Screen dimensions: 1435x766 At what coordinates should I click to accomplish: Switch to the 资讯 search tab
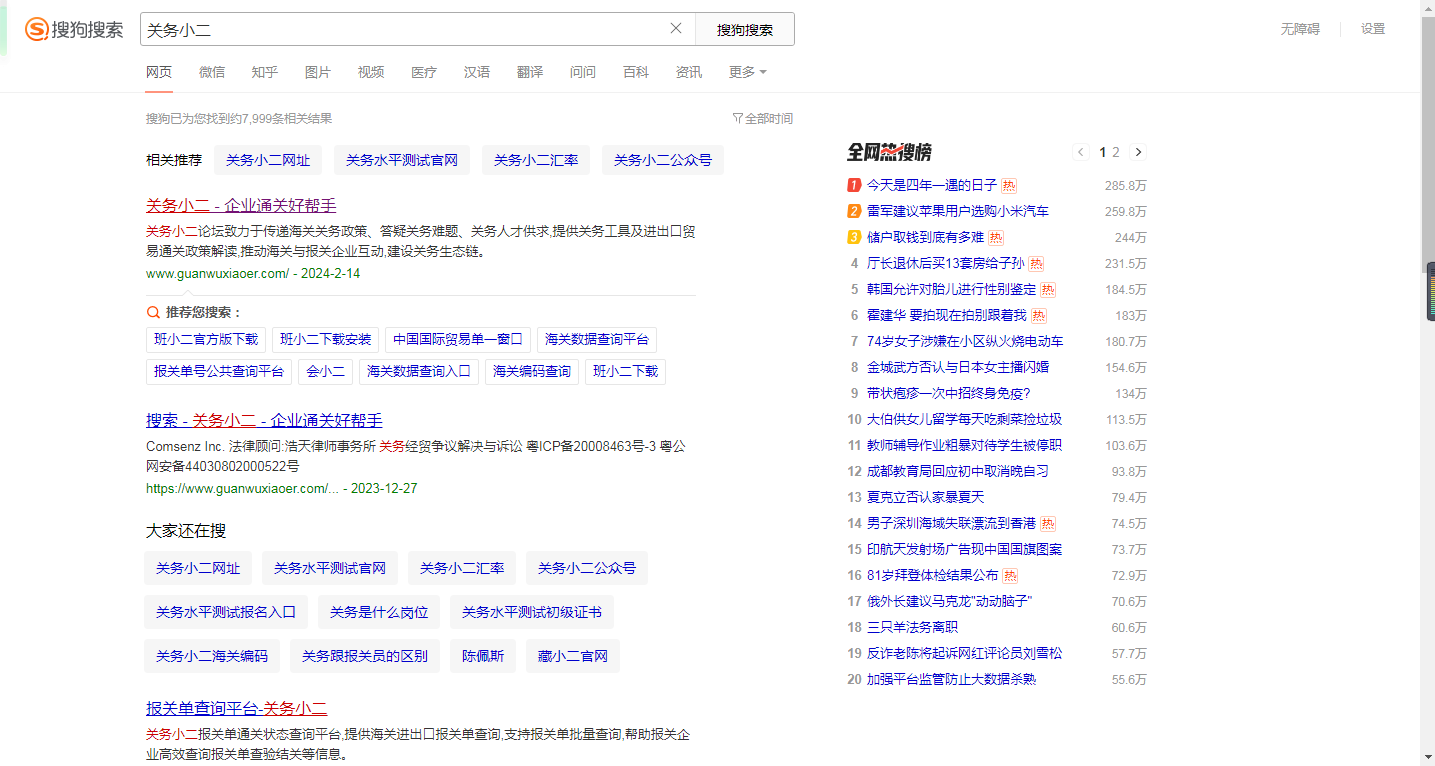(x=689, y=72)
